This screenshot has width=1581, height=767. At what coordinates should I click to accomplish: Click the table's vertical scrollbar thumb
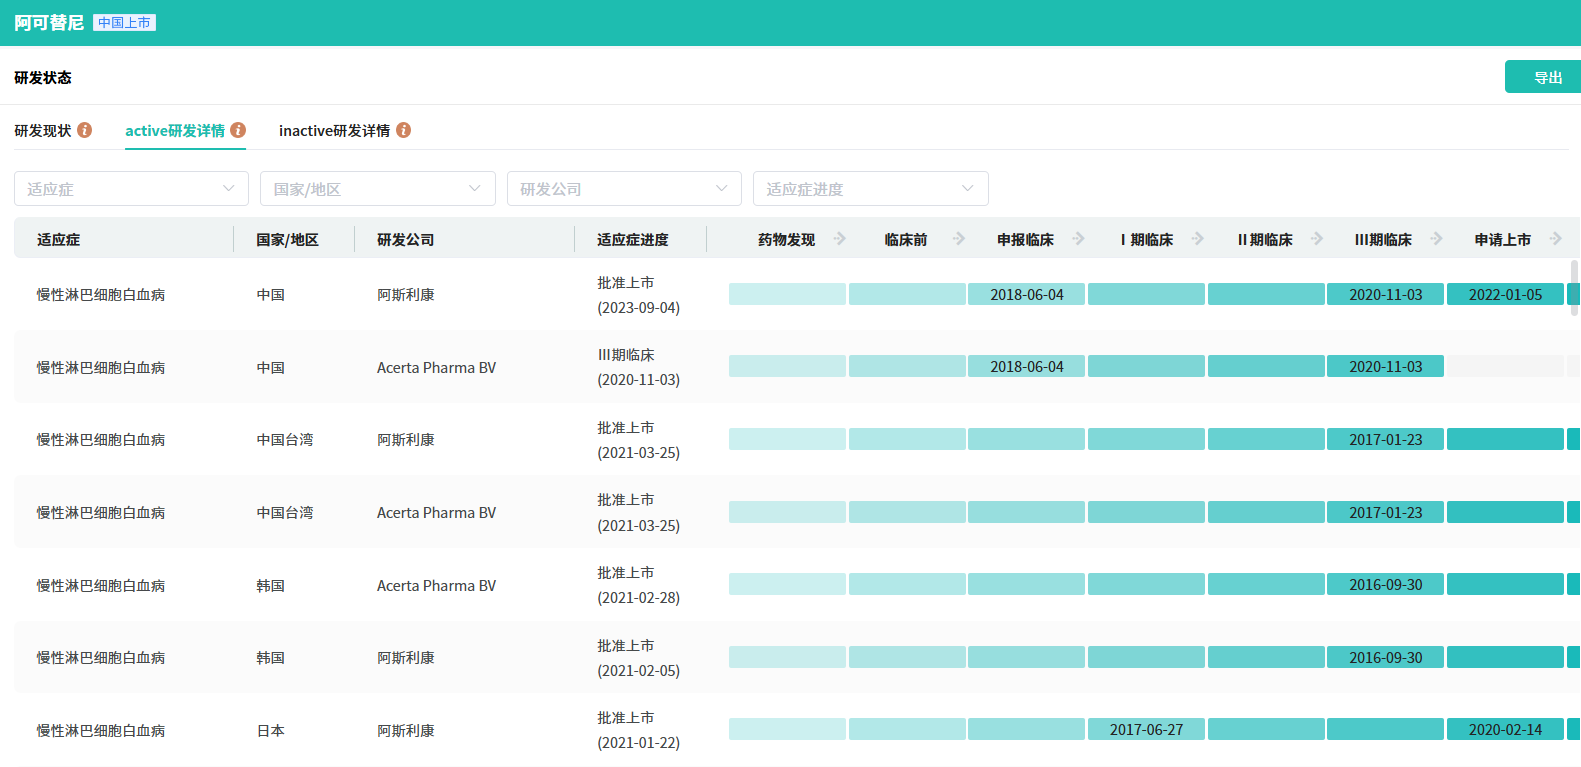tap(1574, 288)
